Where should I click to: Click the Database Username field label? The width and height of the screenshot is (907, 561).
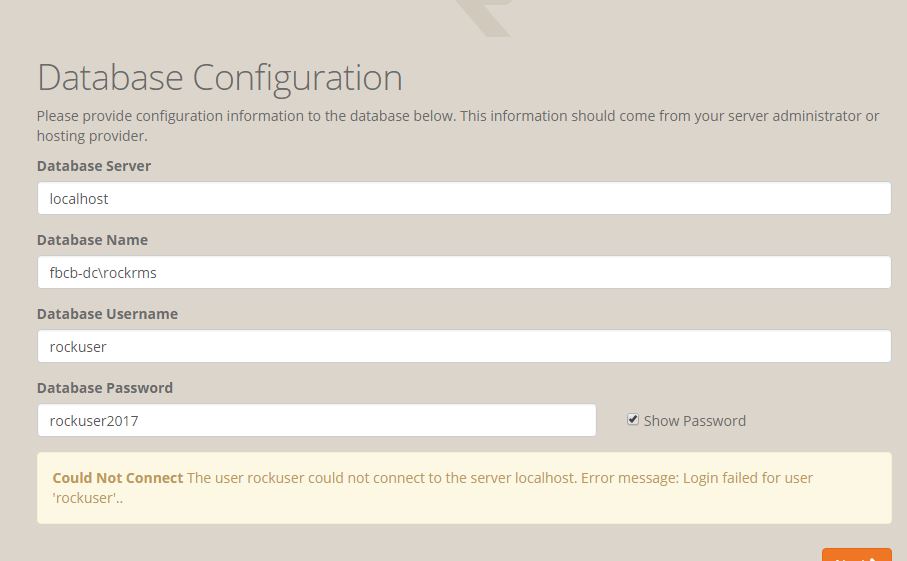pyautogui.click(x=107, y=314)
